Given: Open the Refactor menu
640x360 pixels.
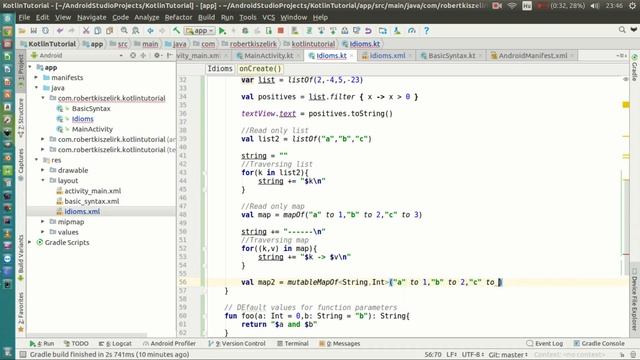Looking at the screenshot, I should click(178, 17).
